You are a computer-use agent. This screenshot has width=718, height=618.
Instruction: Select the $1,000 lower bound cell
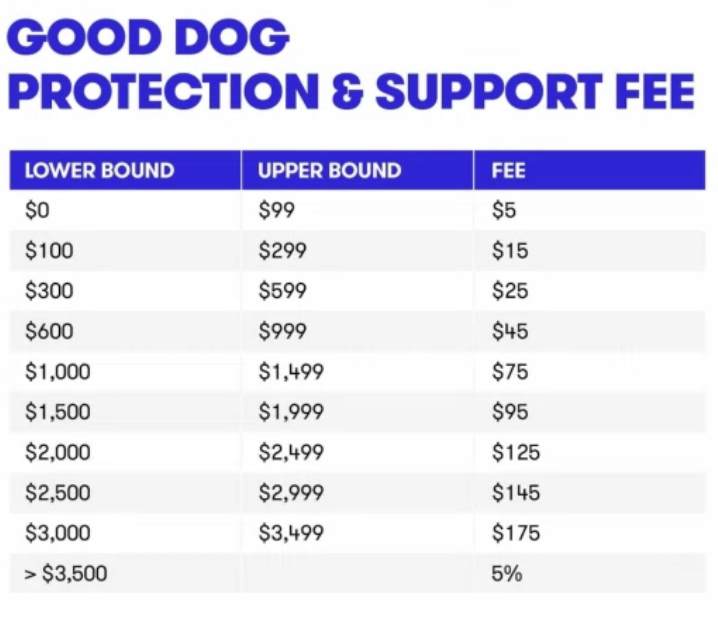pyautogui.click(x=57, y=372)
